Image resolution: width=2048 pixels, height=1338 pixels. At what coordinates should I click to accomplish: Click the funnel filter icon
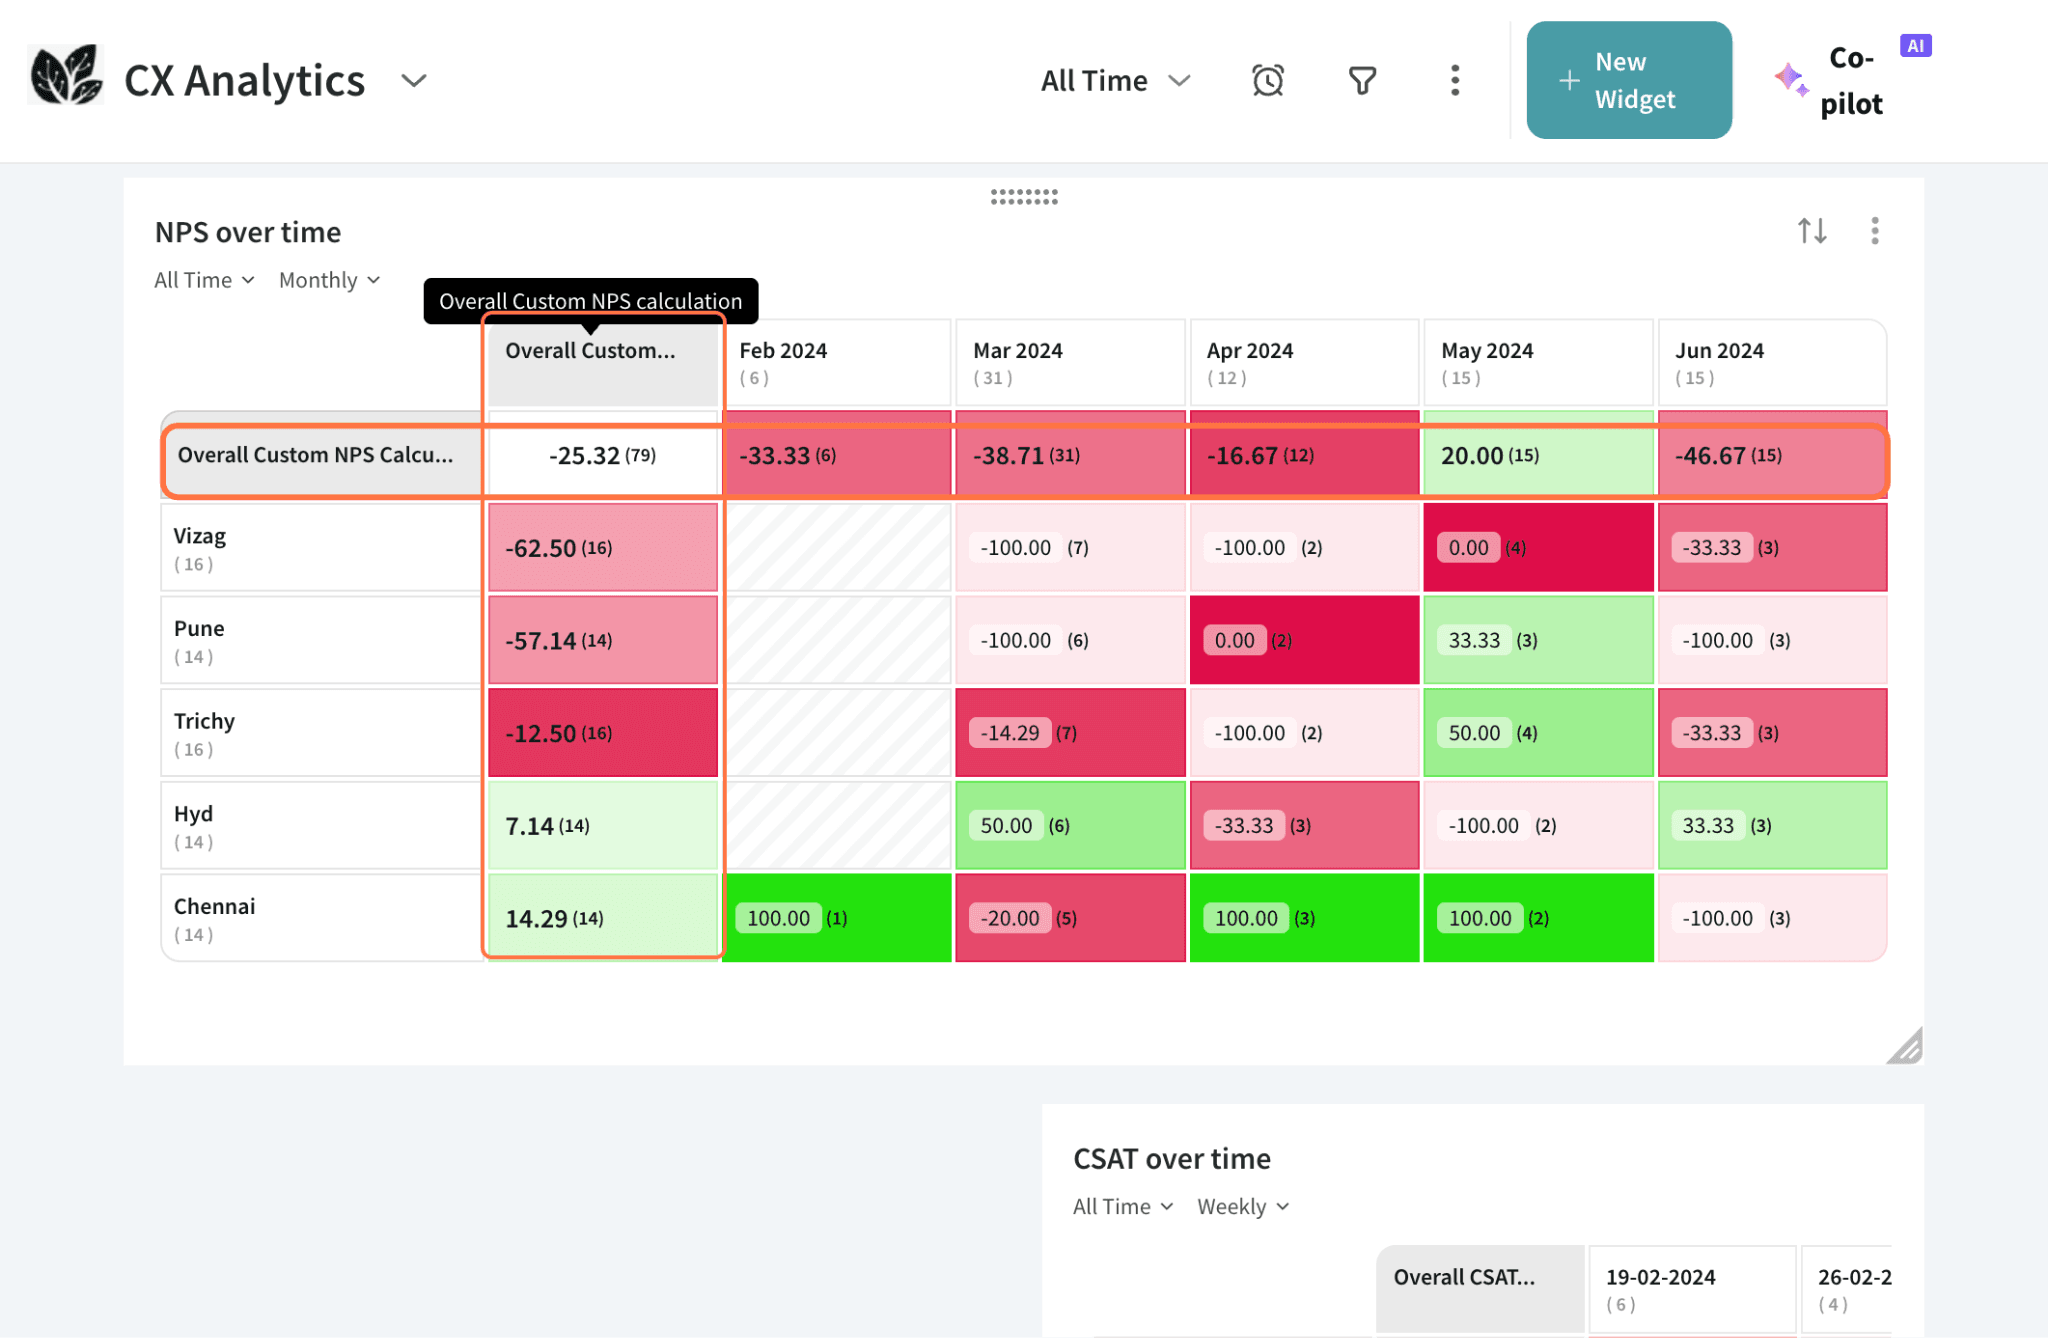point(1362,80)
